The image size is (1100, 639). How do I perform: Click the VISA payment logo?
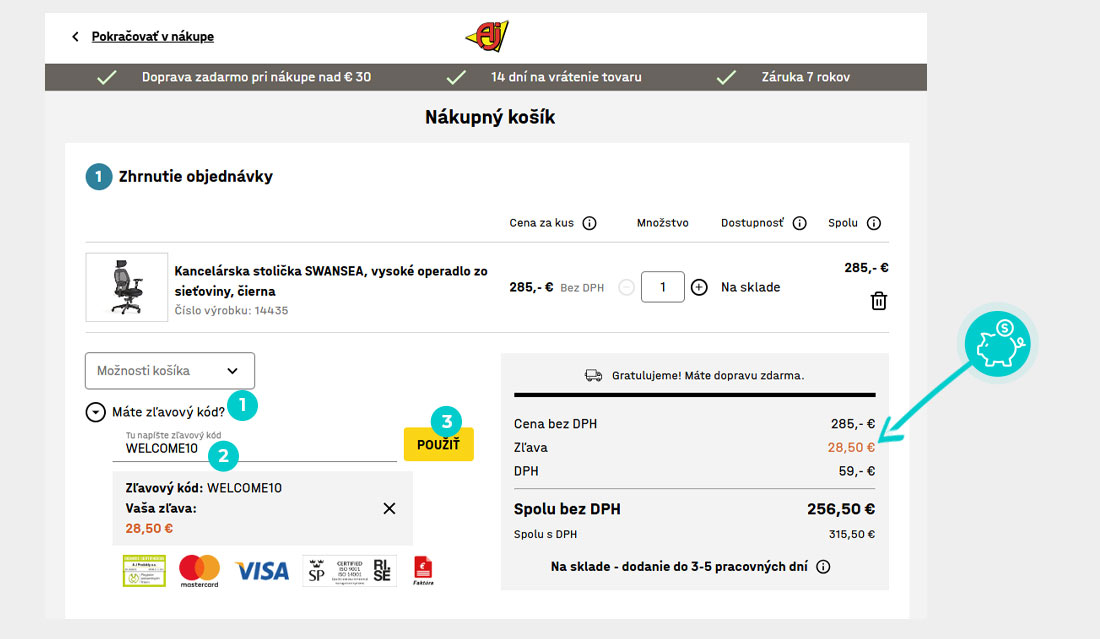[261, 571]
